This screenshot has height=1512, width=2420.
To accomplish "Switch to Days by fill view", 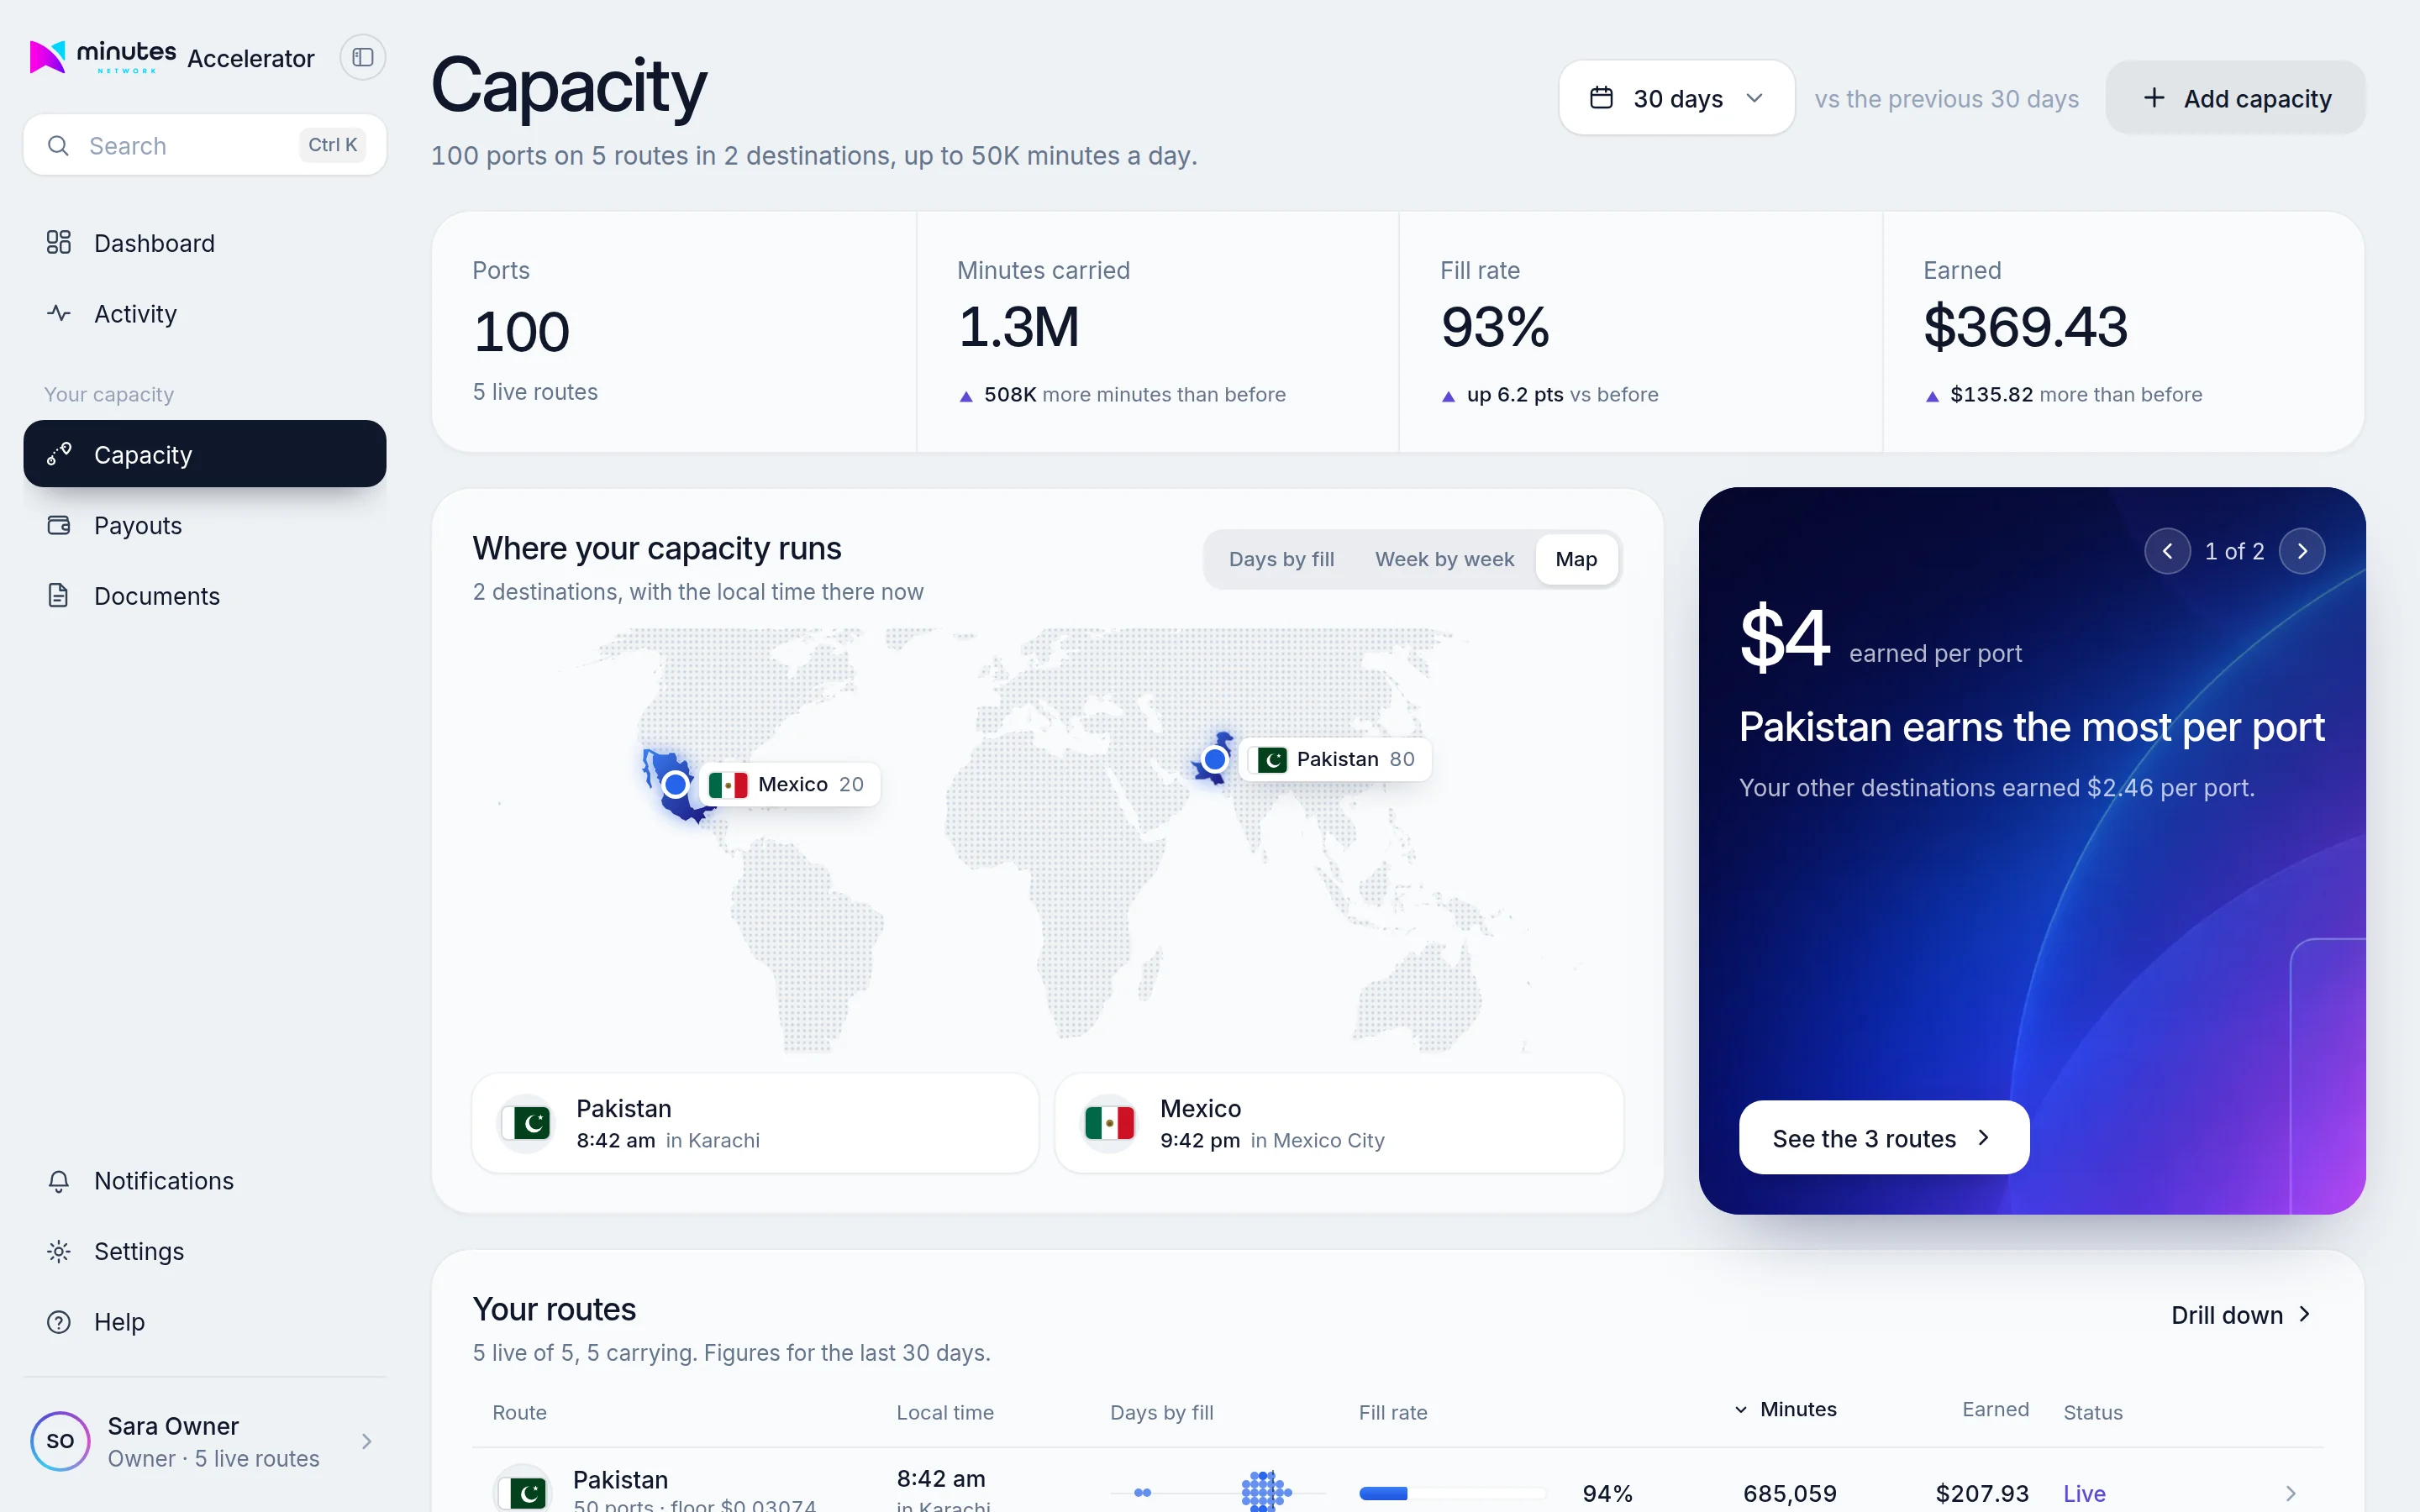I will coord(1281,559).
